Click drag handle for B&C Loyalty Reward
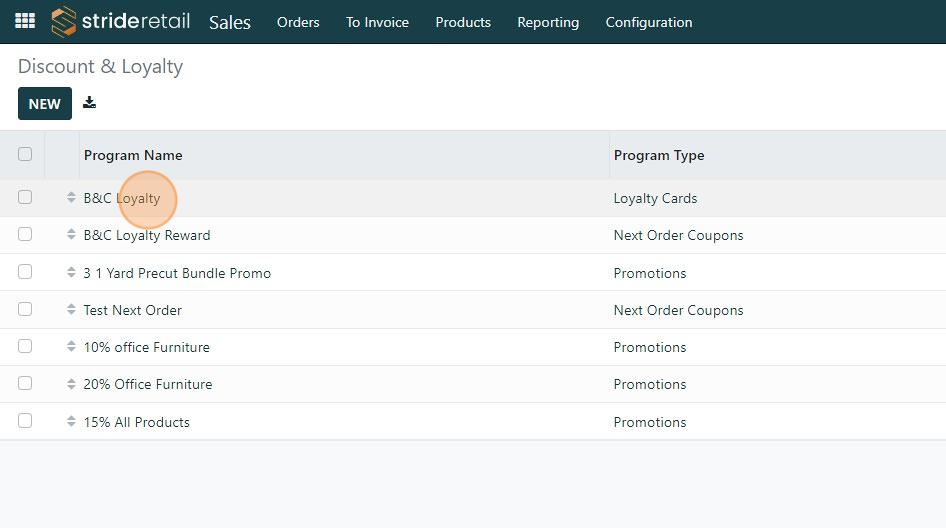Image resolution: width=946 pixels, height=528 pixels. [x=71, y=235]
